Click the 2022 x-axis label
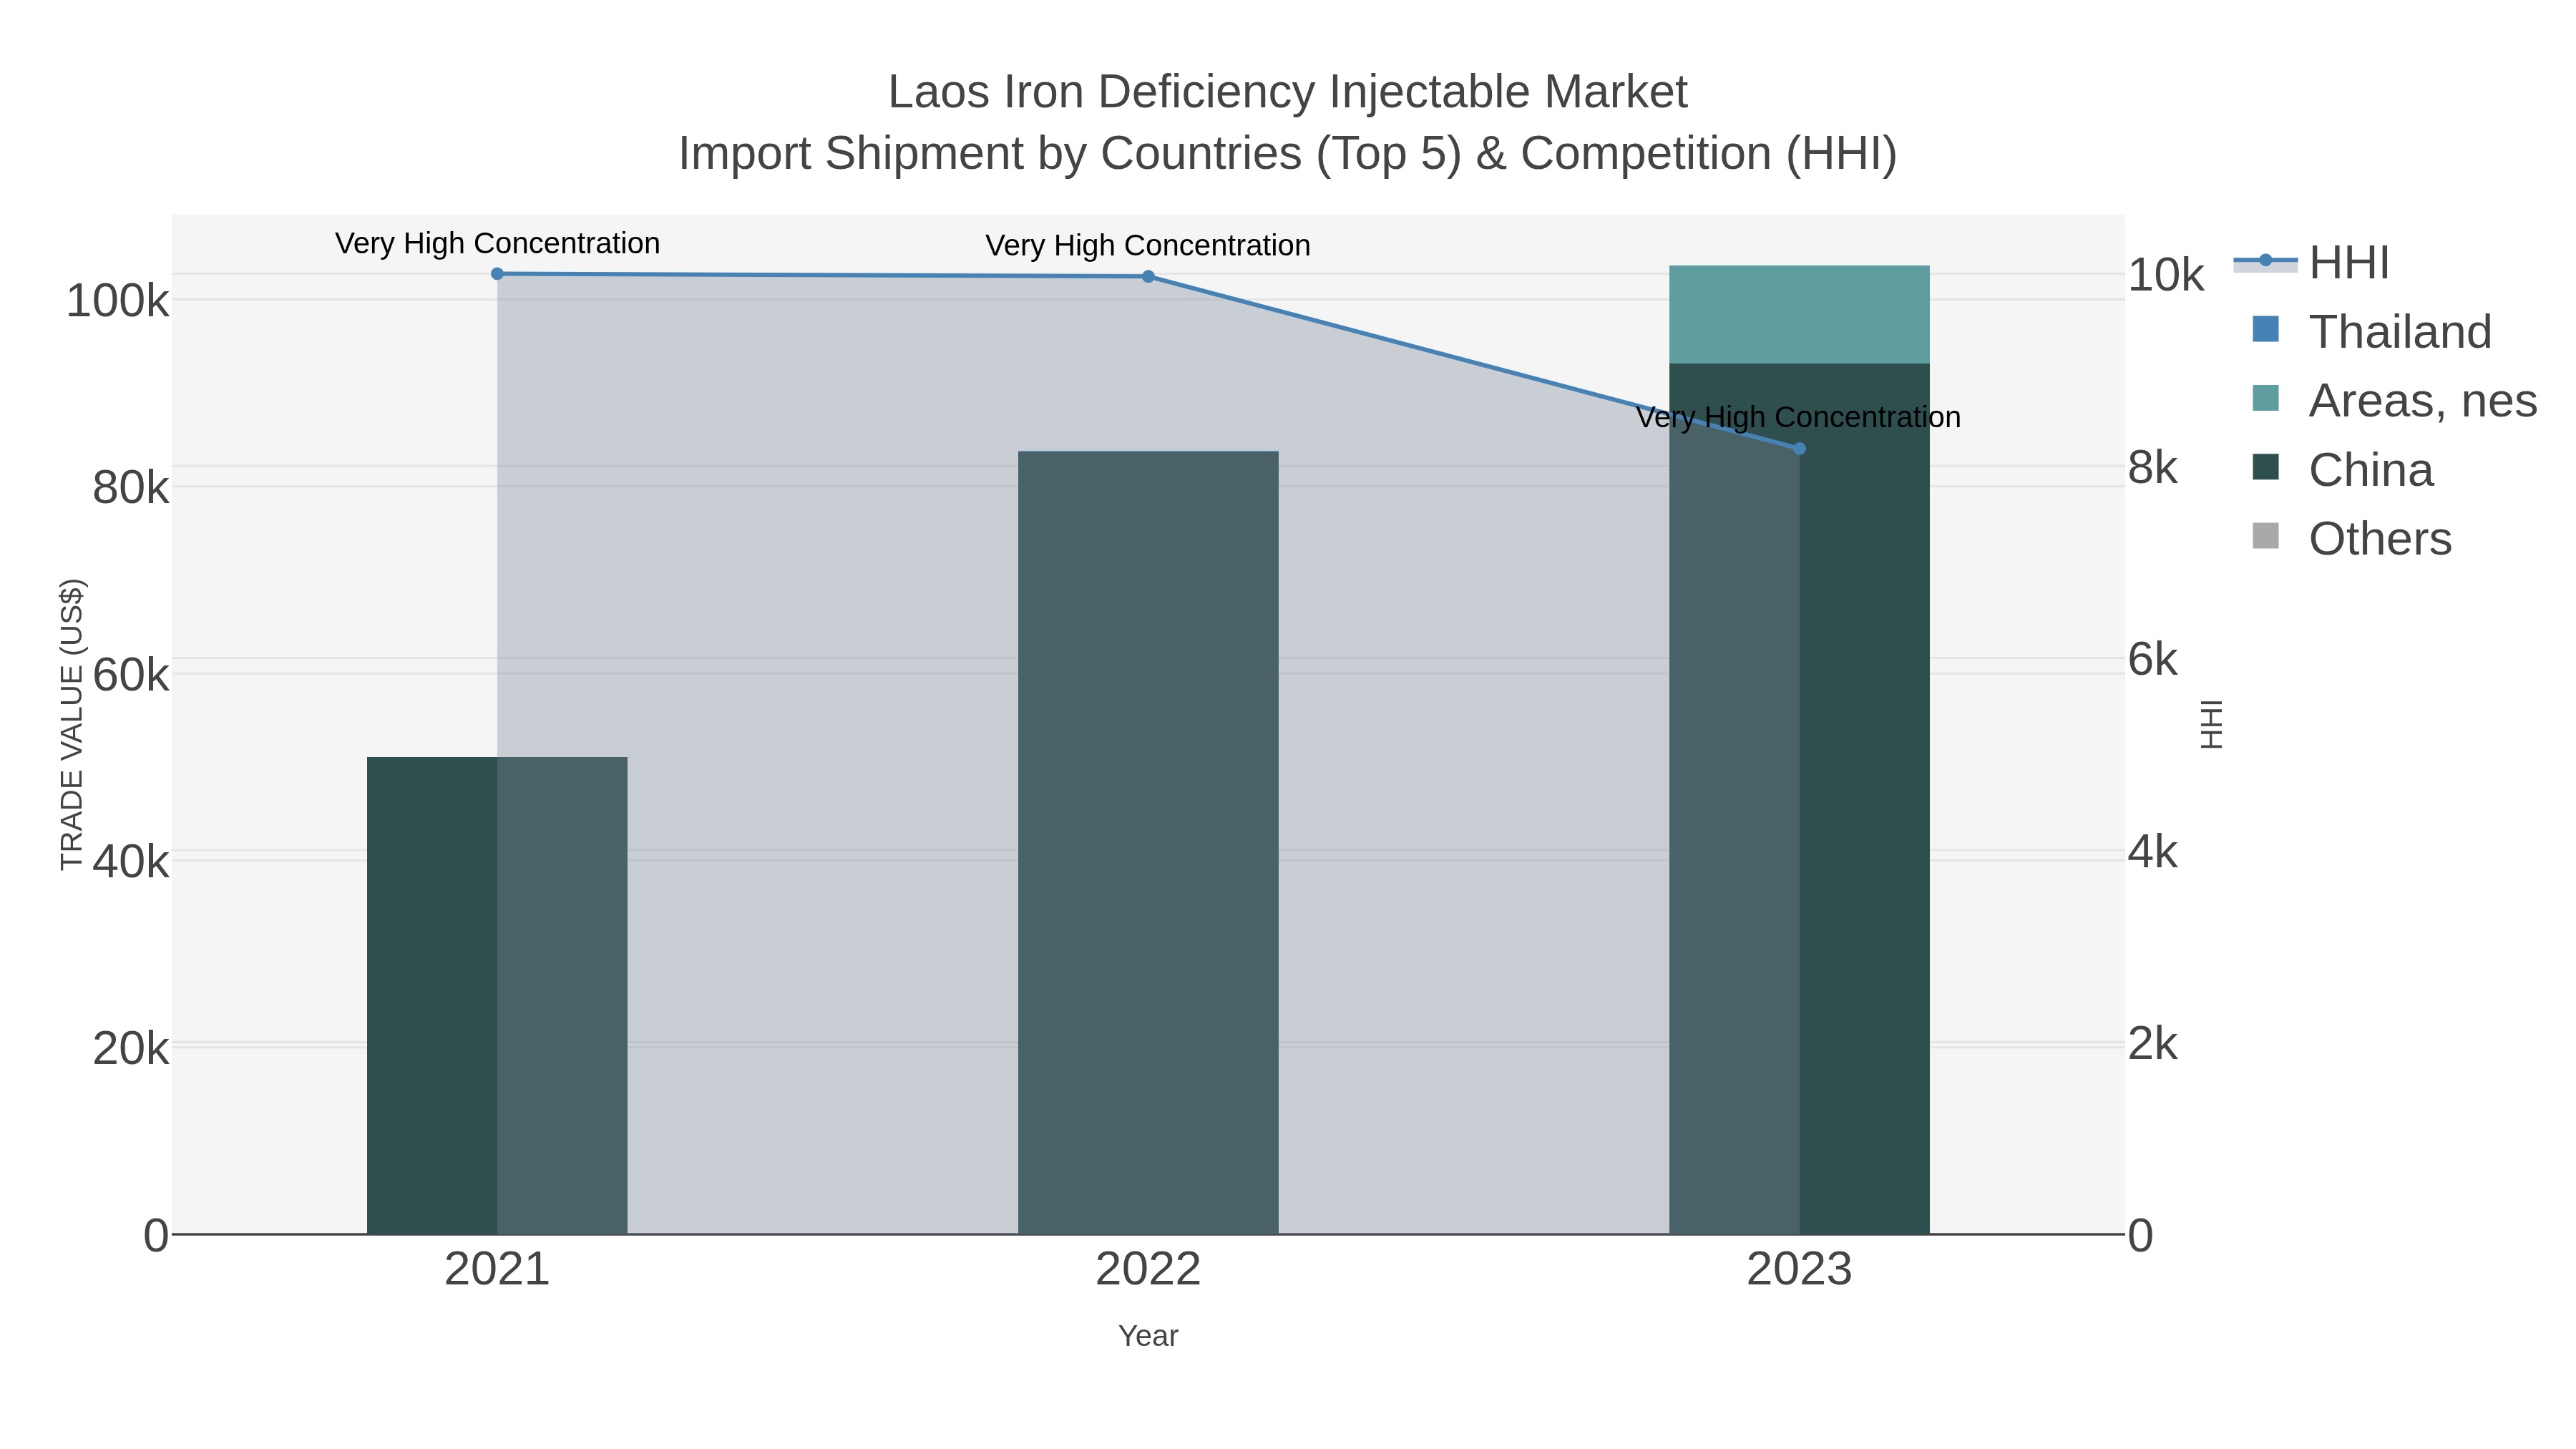This screenshot has width=2576, height=1449. 1148,1270
